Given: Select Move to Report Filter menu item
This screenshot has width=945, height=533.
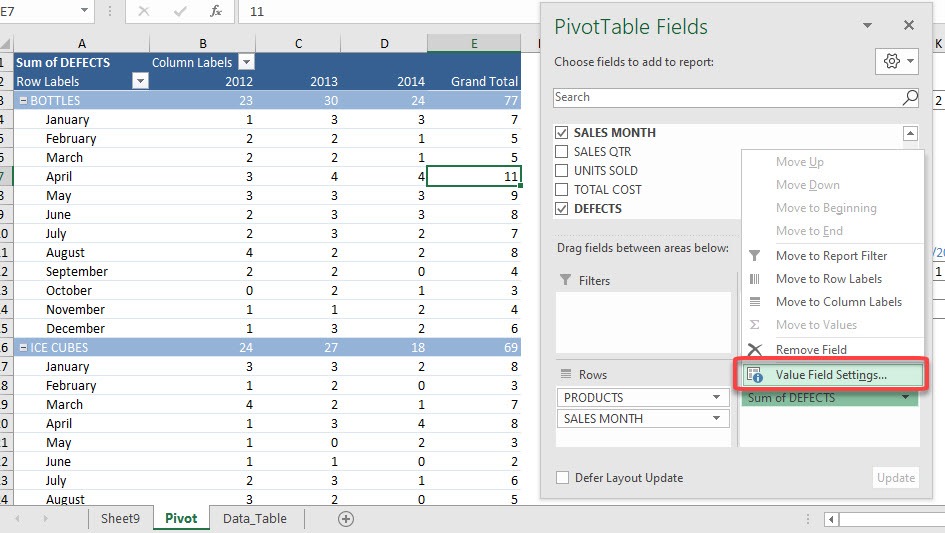Looking at the screenshot, I should (832, 256).
